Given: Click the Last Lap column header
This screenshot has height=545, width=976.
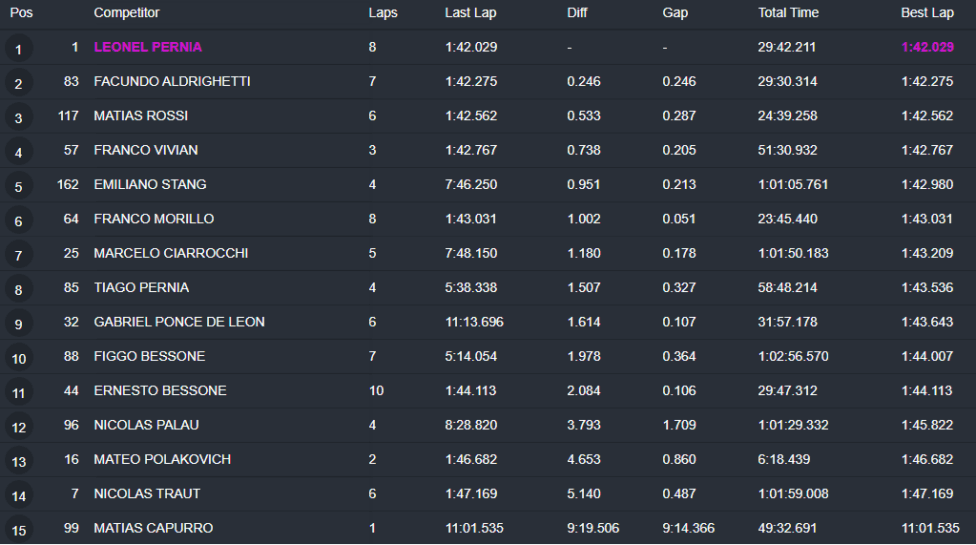Looking at the screenshot, I should pyautogui.click(x=470, y=13).
